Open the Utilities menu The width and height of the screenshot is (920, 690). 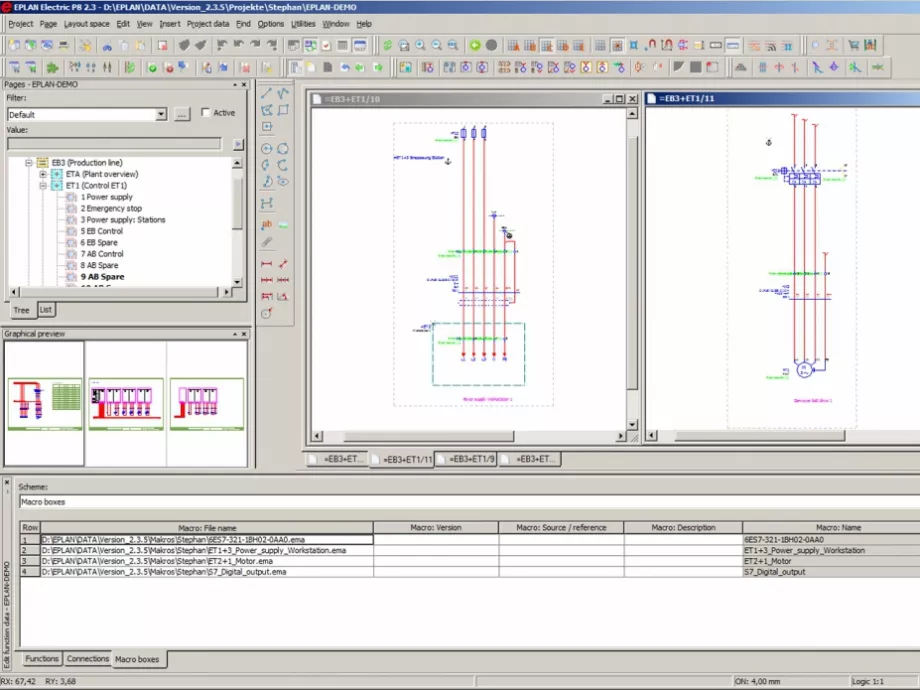point(303,24)
